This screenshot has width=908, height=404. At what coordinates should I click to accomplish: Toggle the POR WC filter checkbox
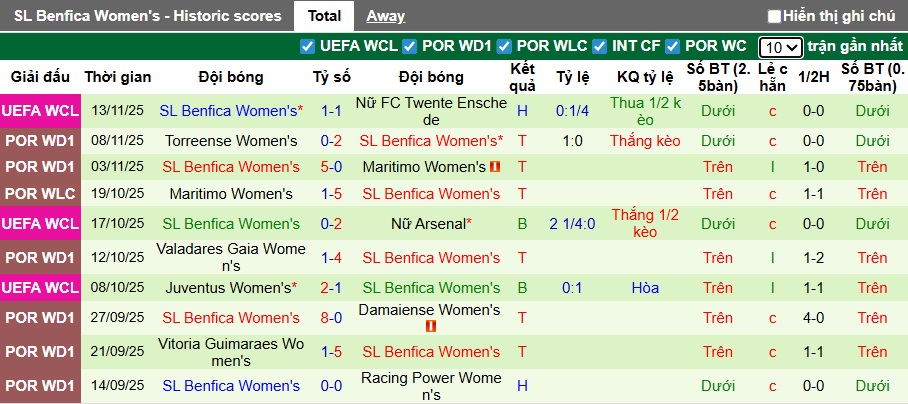(673, 46)
